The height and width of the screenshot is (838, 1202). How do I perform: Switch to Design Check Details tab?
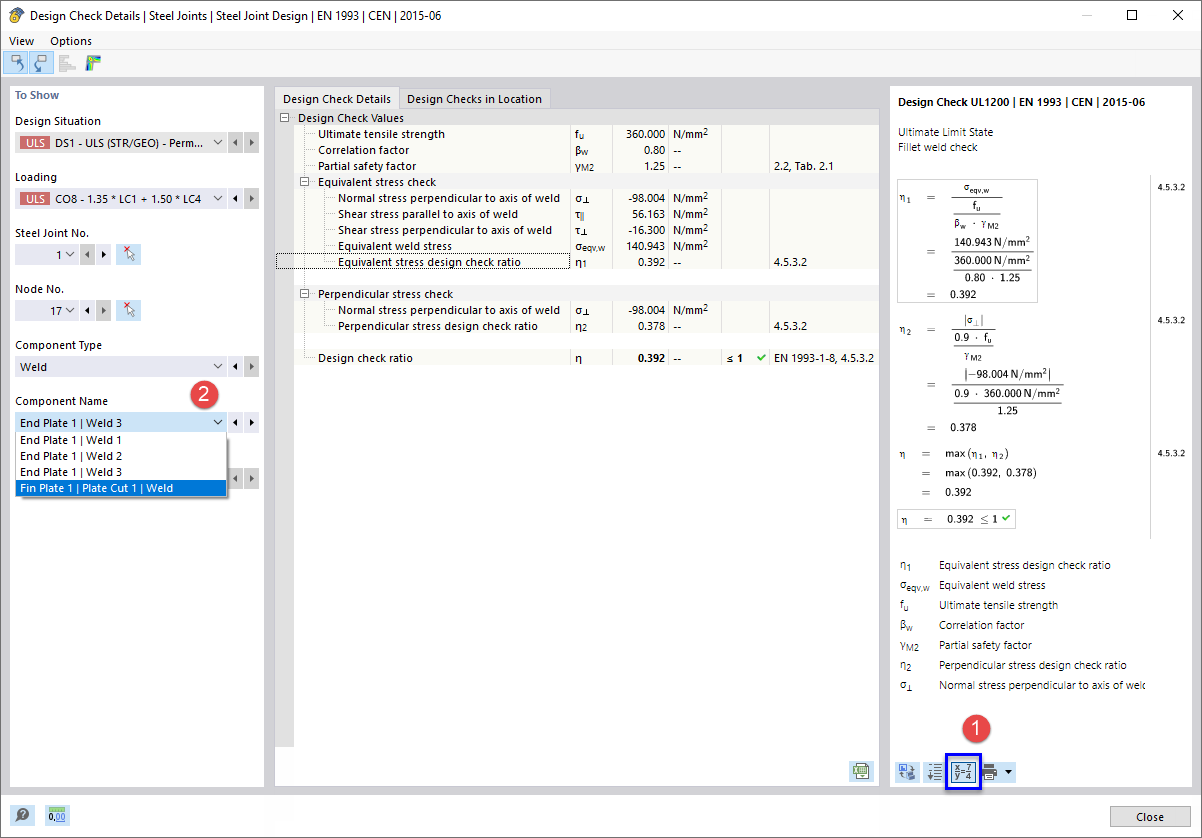tap(337, 99)
